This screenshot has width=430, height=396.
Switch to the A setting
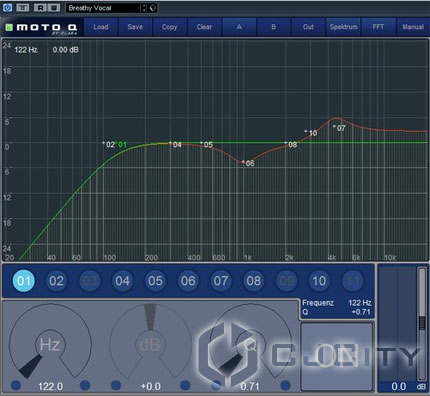[239, 27]
